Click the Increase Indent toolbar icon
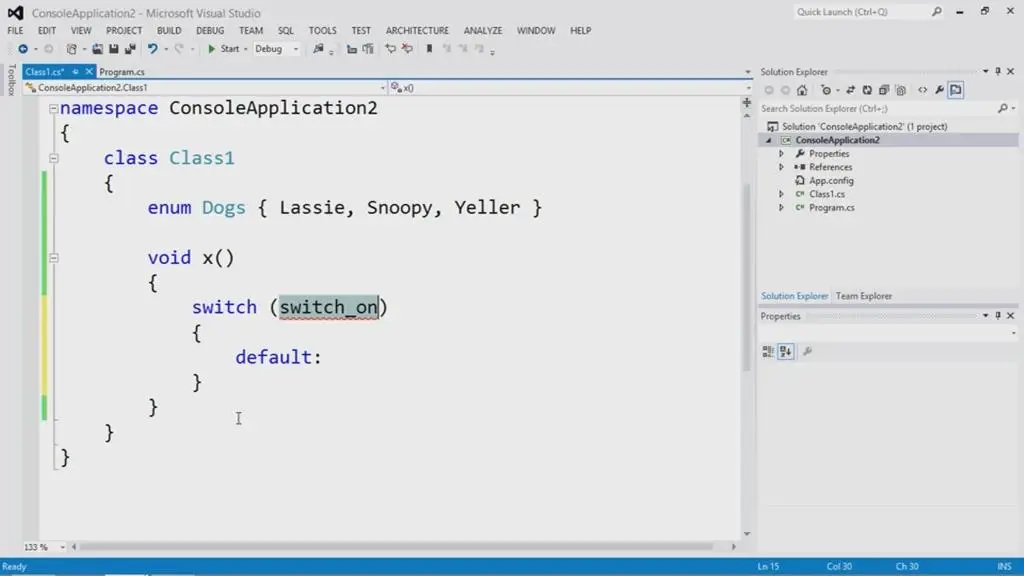This screenshot has width=1024, height=576. [368, 49]
